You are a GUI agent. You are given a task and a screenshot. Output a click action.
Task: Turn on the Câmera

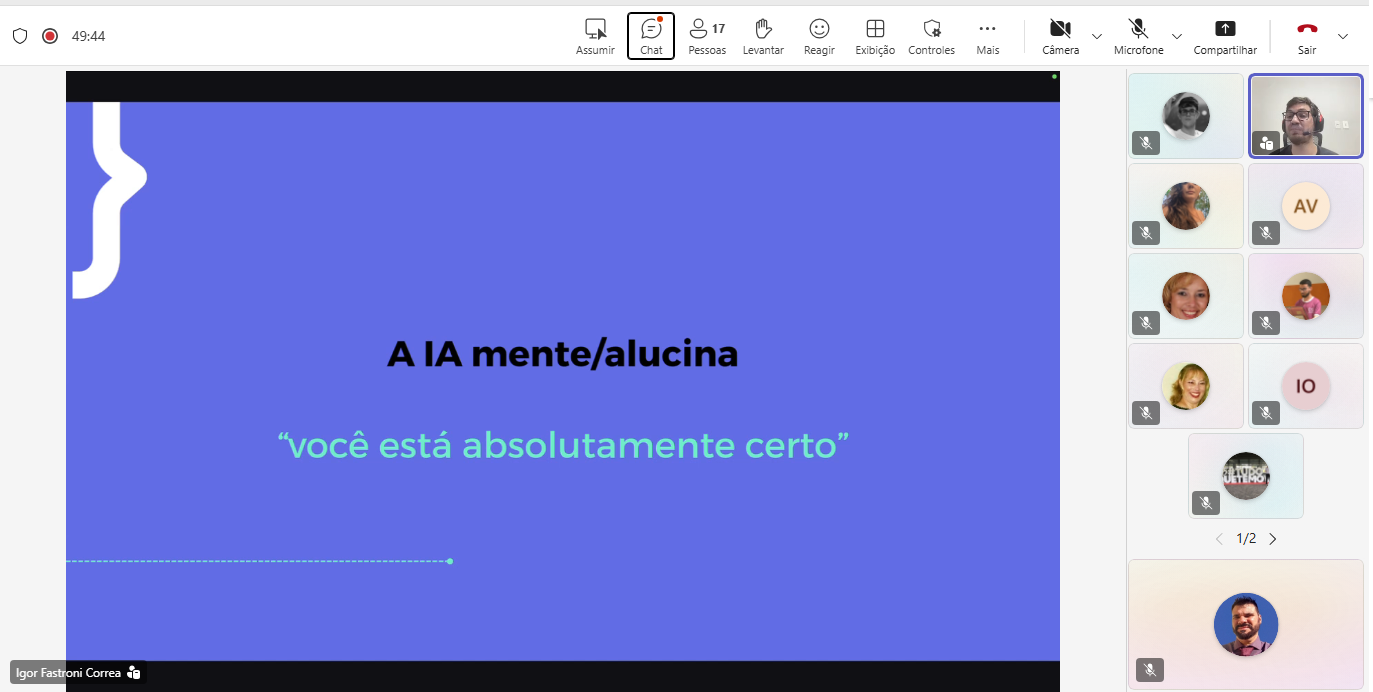[1060, 36]
